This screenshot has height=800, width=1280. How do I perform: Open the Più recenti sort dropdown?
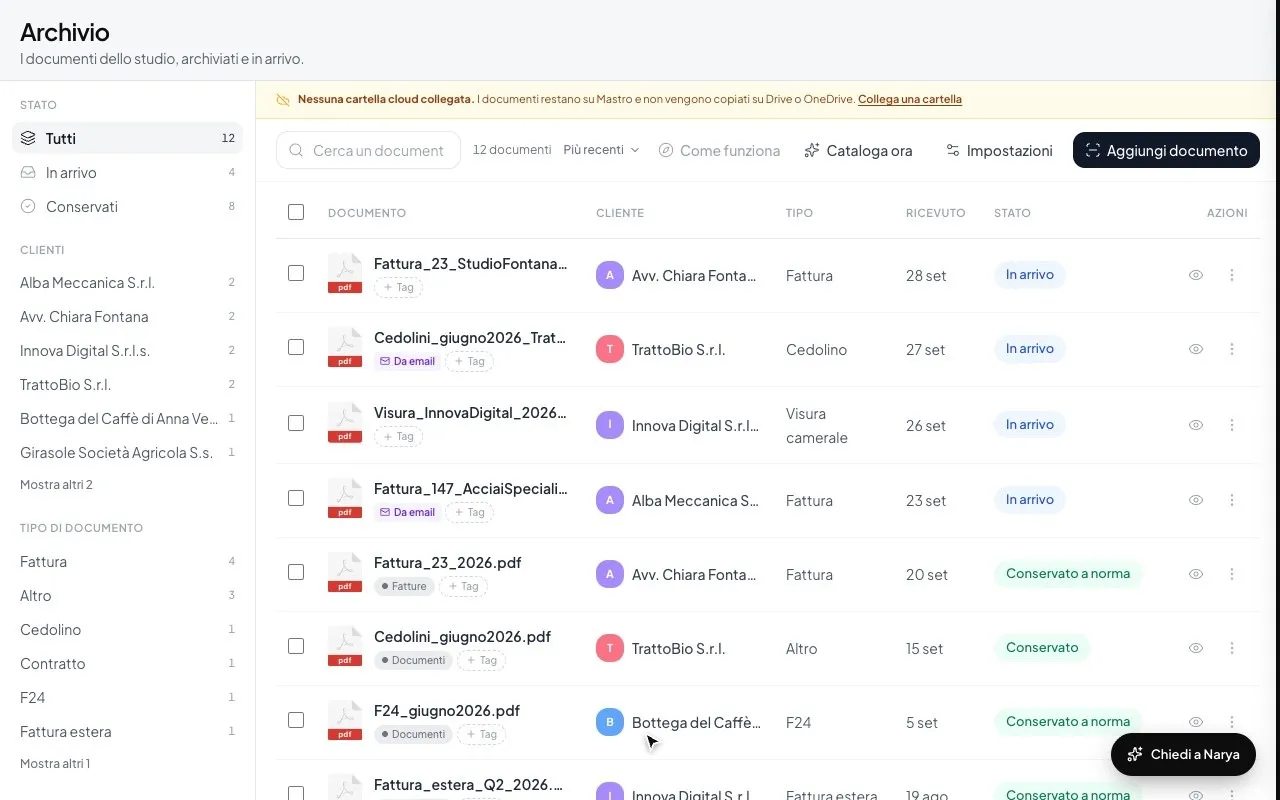tap(601, 150)
